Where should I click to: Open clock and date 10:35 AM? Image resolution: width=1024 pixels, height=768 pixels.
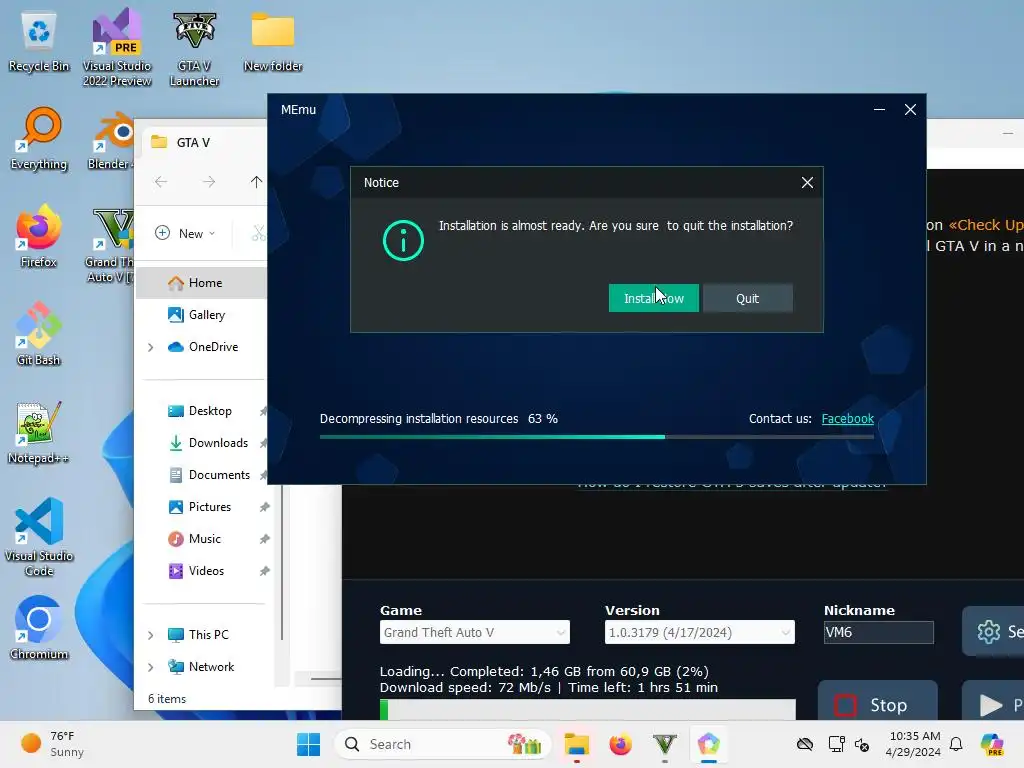coord(913,744)
